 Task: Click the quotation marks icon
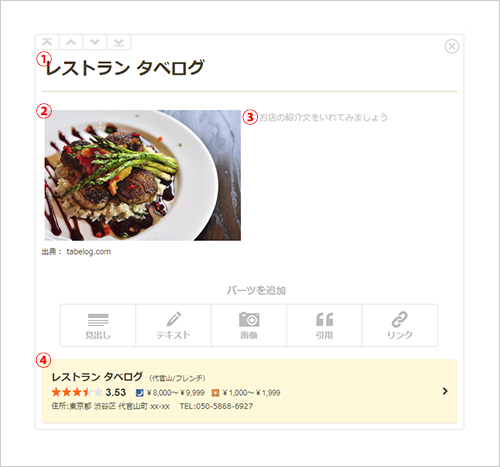click(x=325, y=319)
